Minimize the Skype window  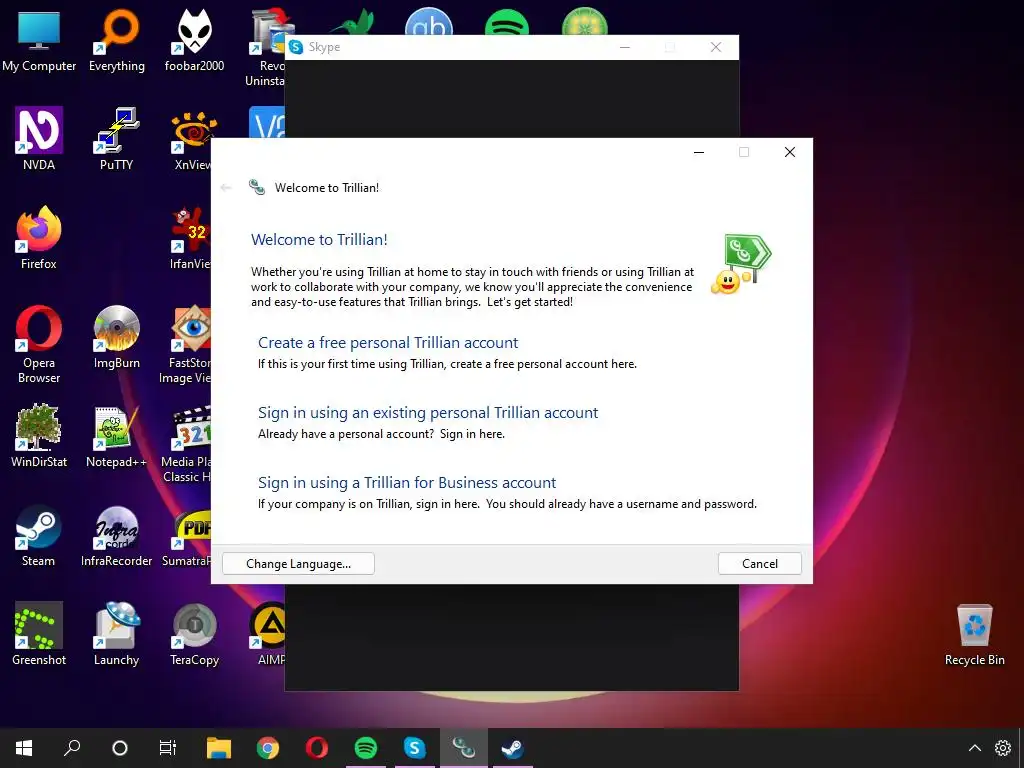click(x=625, y=47)
